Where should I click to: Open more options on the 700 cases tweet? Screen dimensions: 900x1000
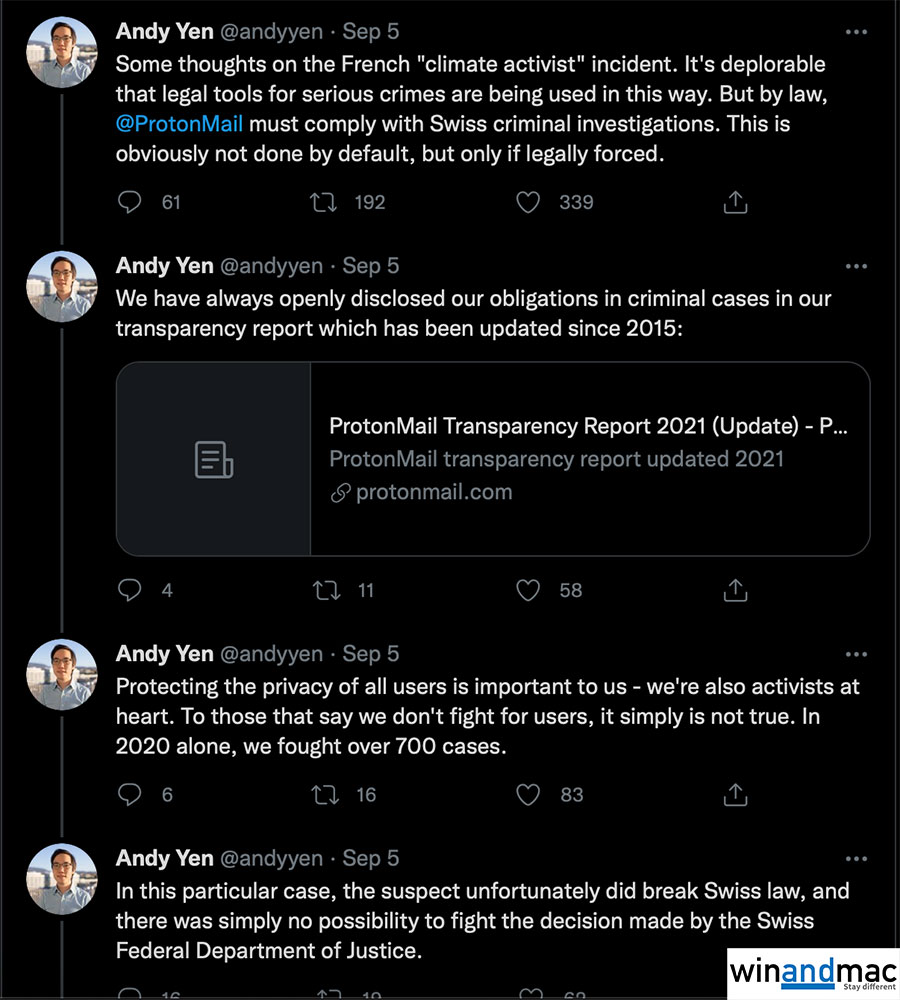(856, 654)
